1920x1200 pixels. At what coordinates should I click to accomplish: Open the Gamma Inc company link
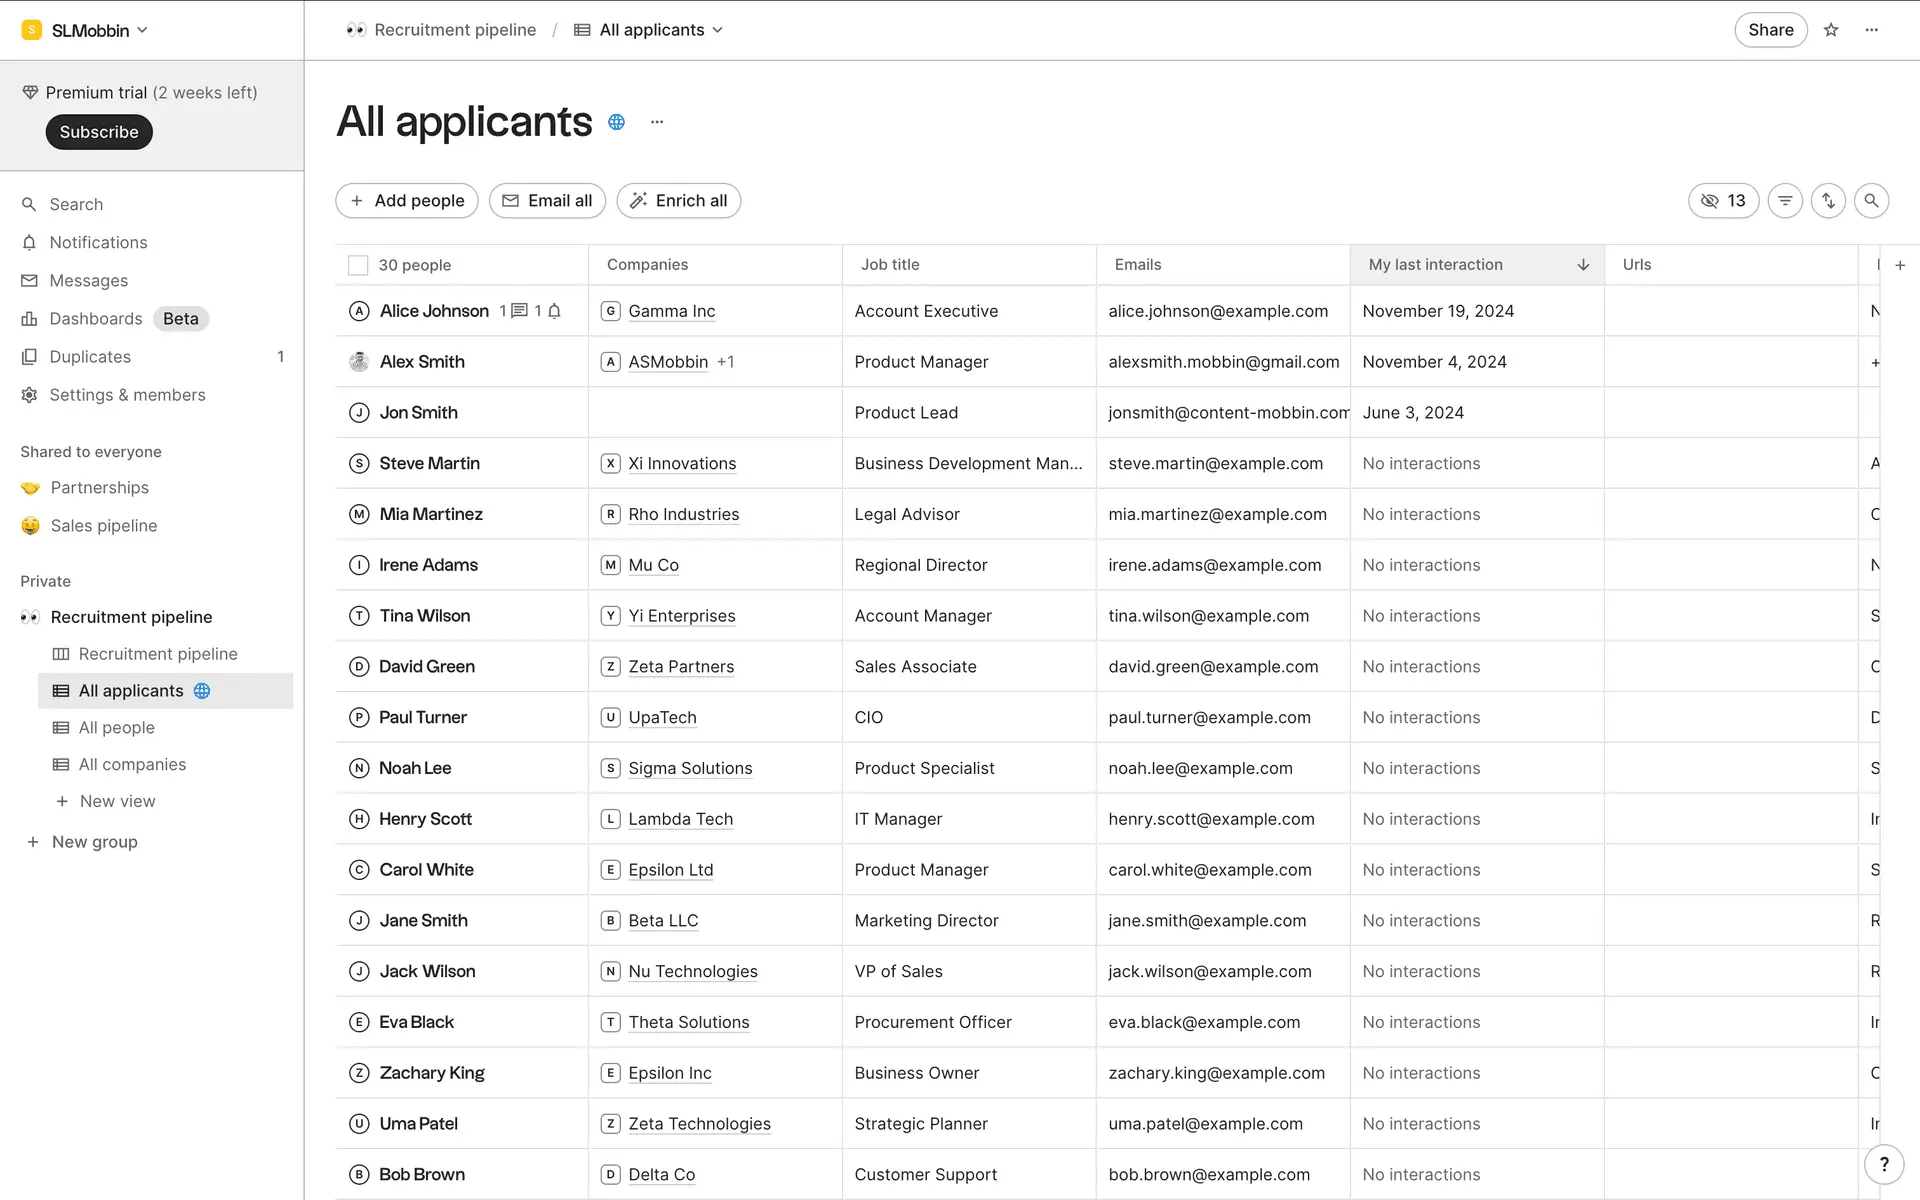(x=671, y=311)
